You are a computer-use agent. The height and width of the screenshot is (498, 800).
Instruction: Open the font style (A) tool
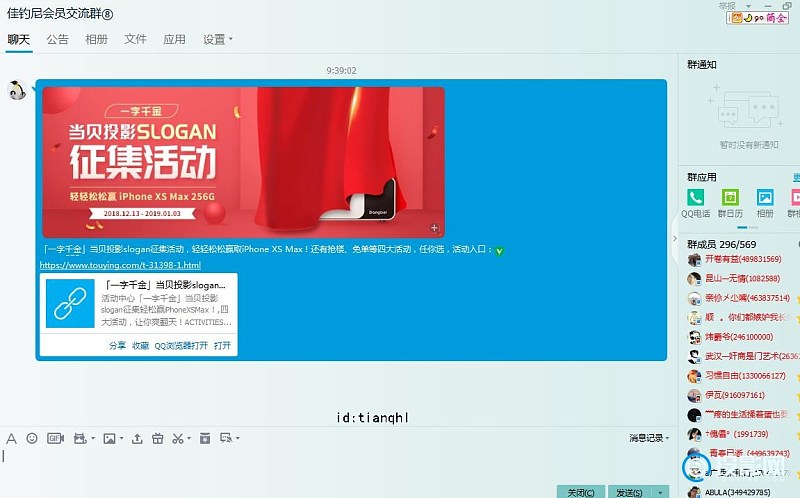click(x=11, y=438)
